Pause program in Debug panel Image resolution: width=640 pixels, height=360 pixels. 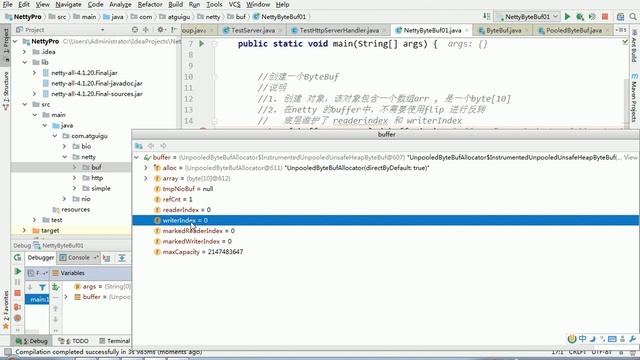coord(18,282)
